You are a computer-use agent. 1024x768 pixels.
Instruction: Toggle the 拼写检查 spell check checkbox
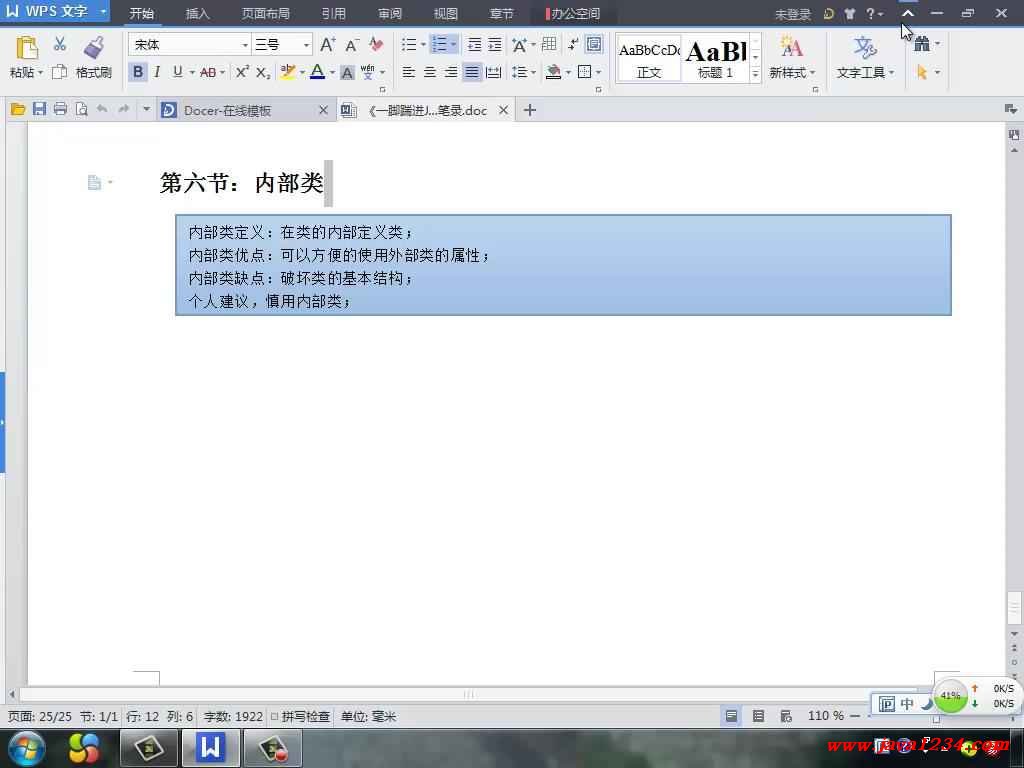click(275, 717)
